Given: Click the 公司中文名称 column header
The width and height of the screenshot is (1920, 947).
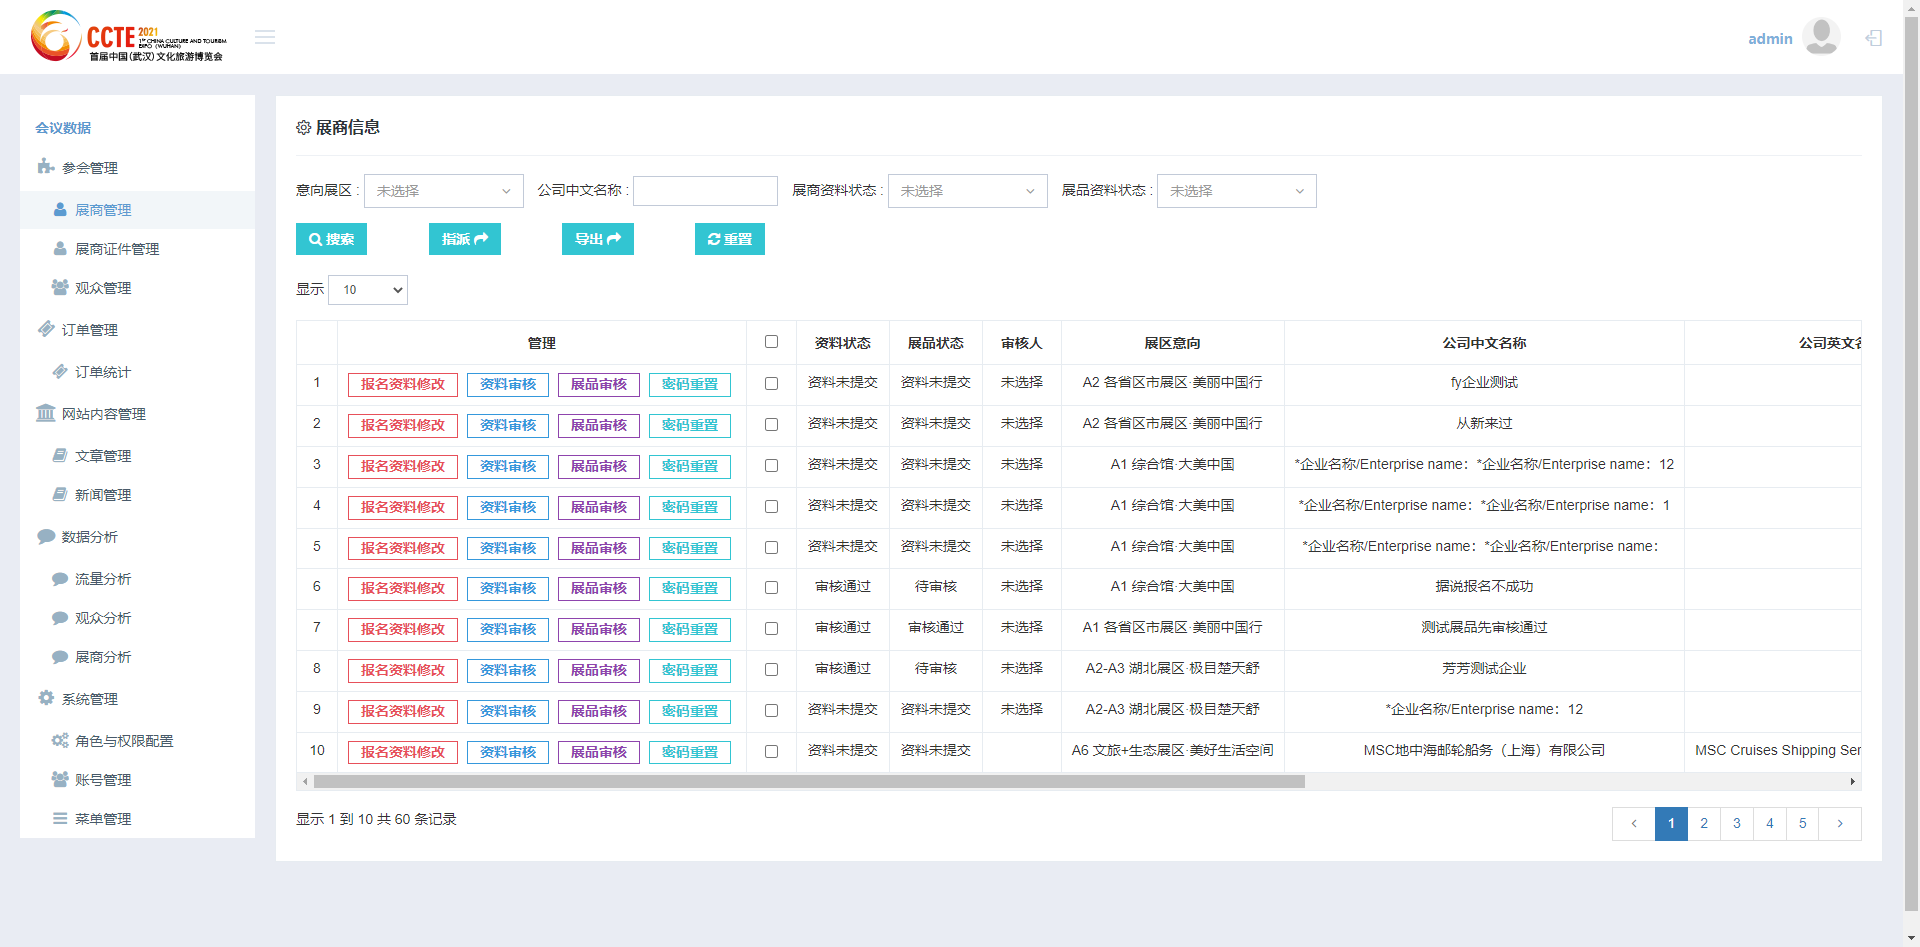Looking at the screenshot, I should [x=1484, y=343].
